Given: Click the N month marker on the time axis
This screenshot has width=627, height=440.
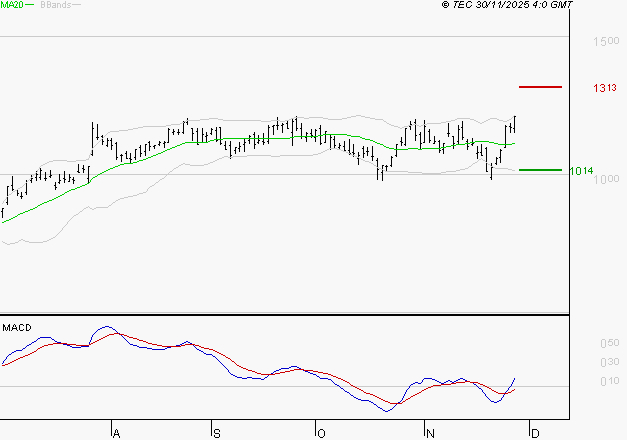Looking at the screenshot, I should coord(430,434).
